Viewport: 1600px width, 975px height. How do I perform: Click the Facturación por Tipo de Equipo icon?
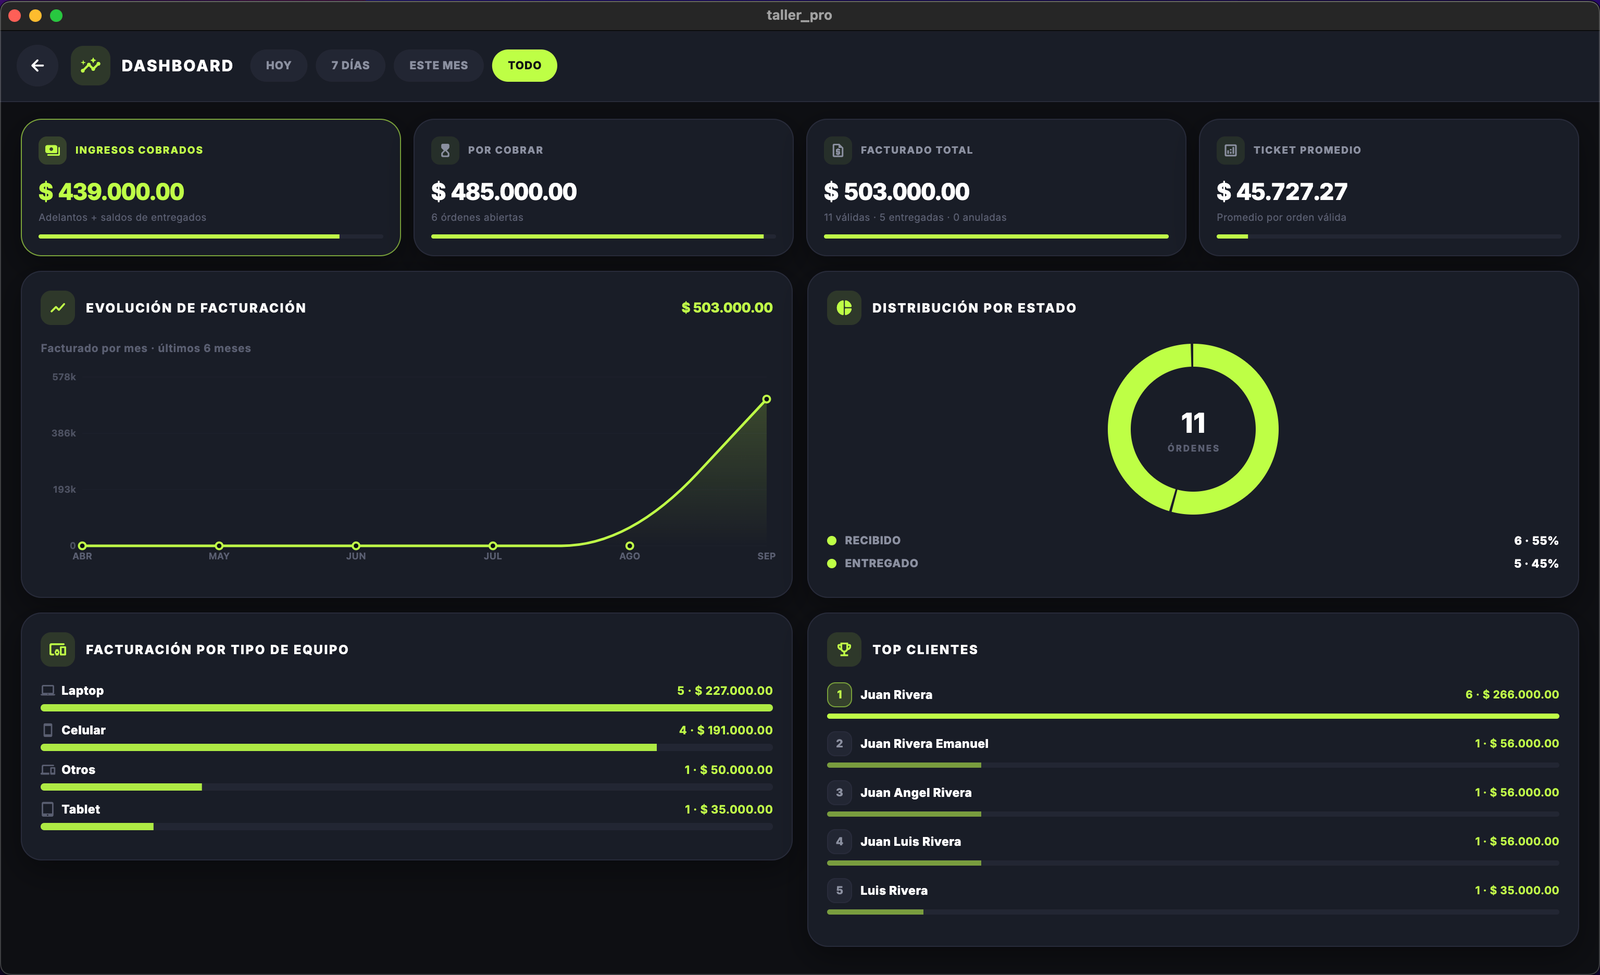click(58, 650)
